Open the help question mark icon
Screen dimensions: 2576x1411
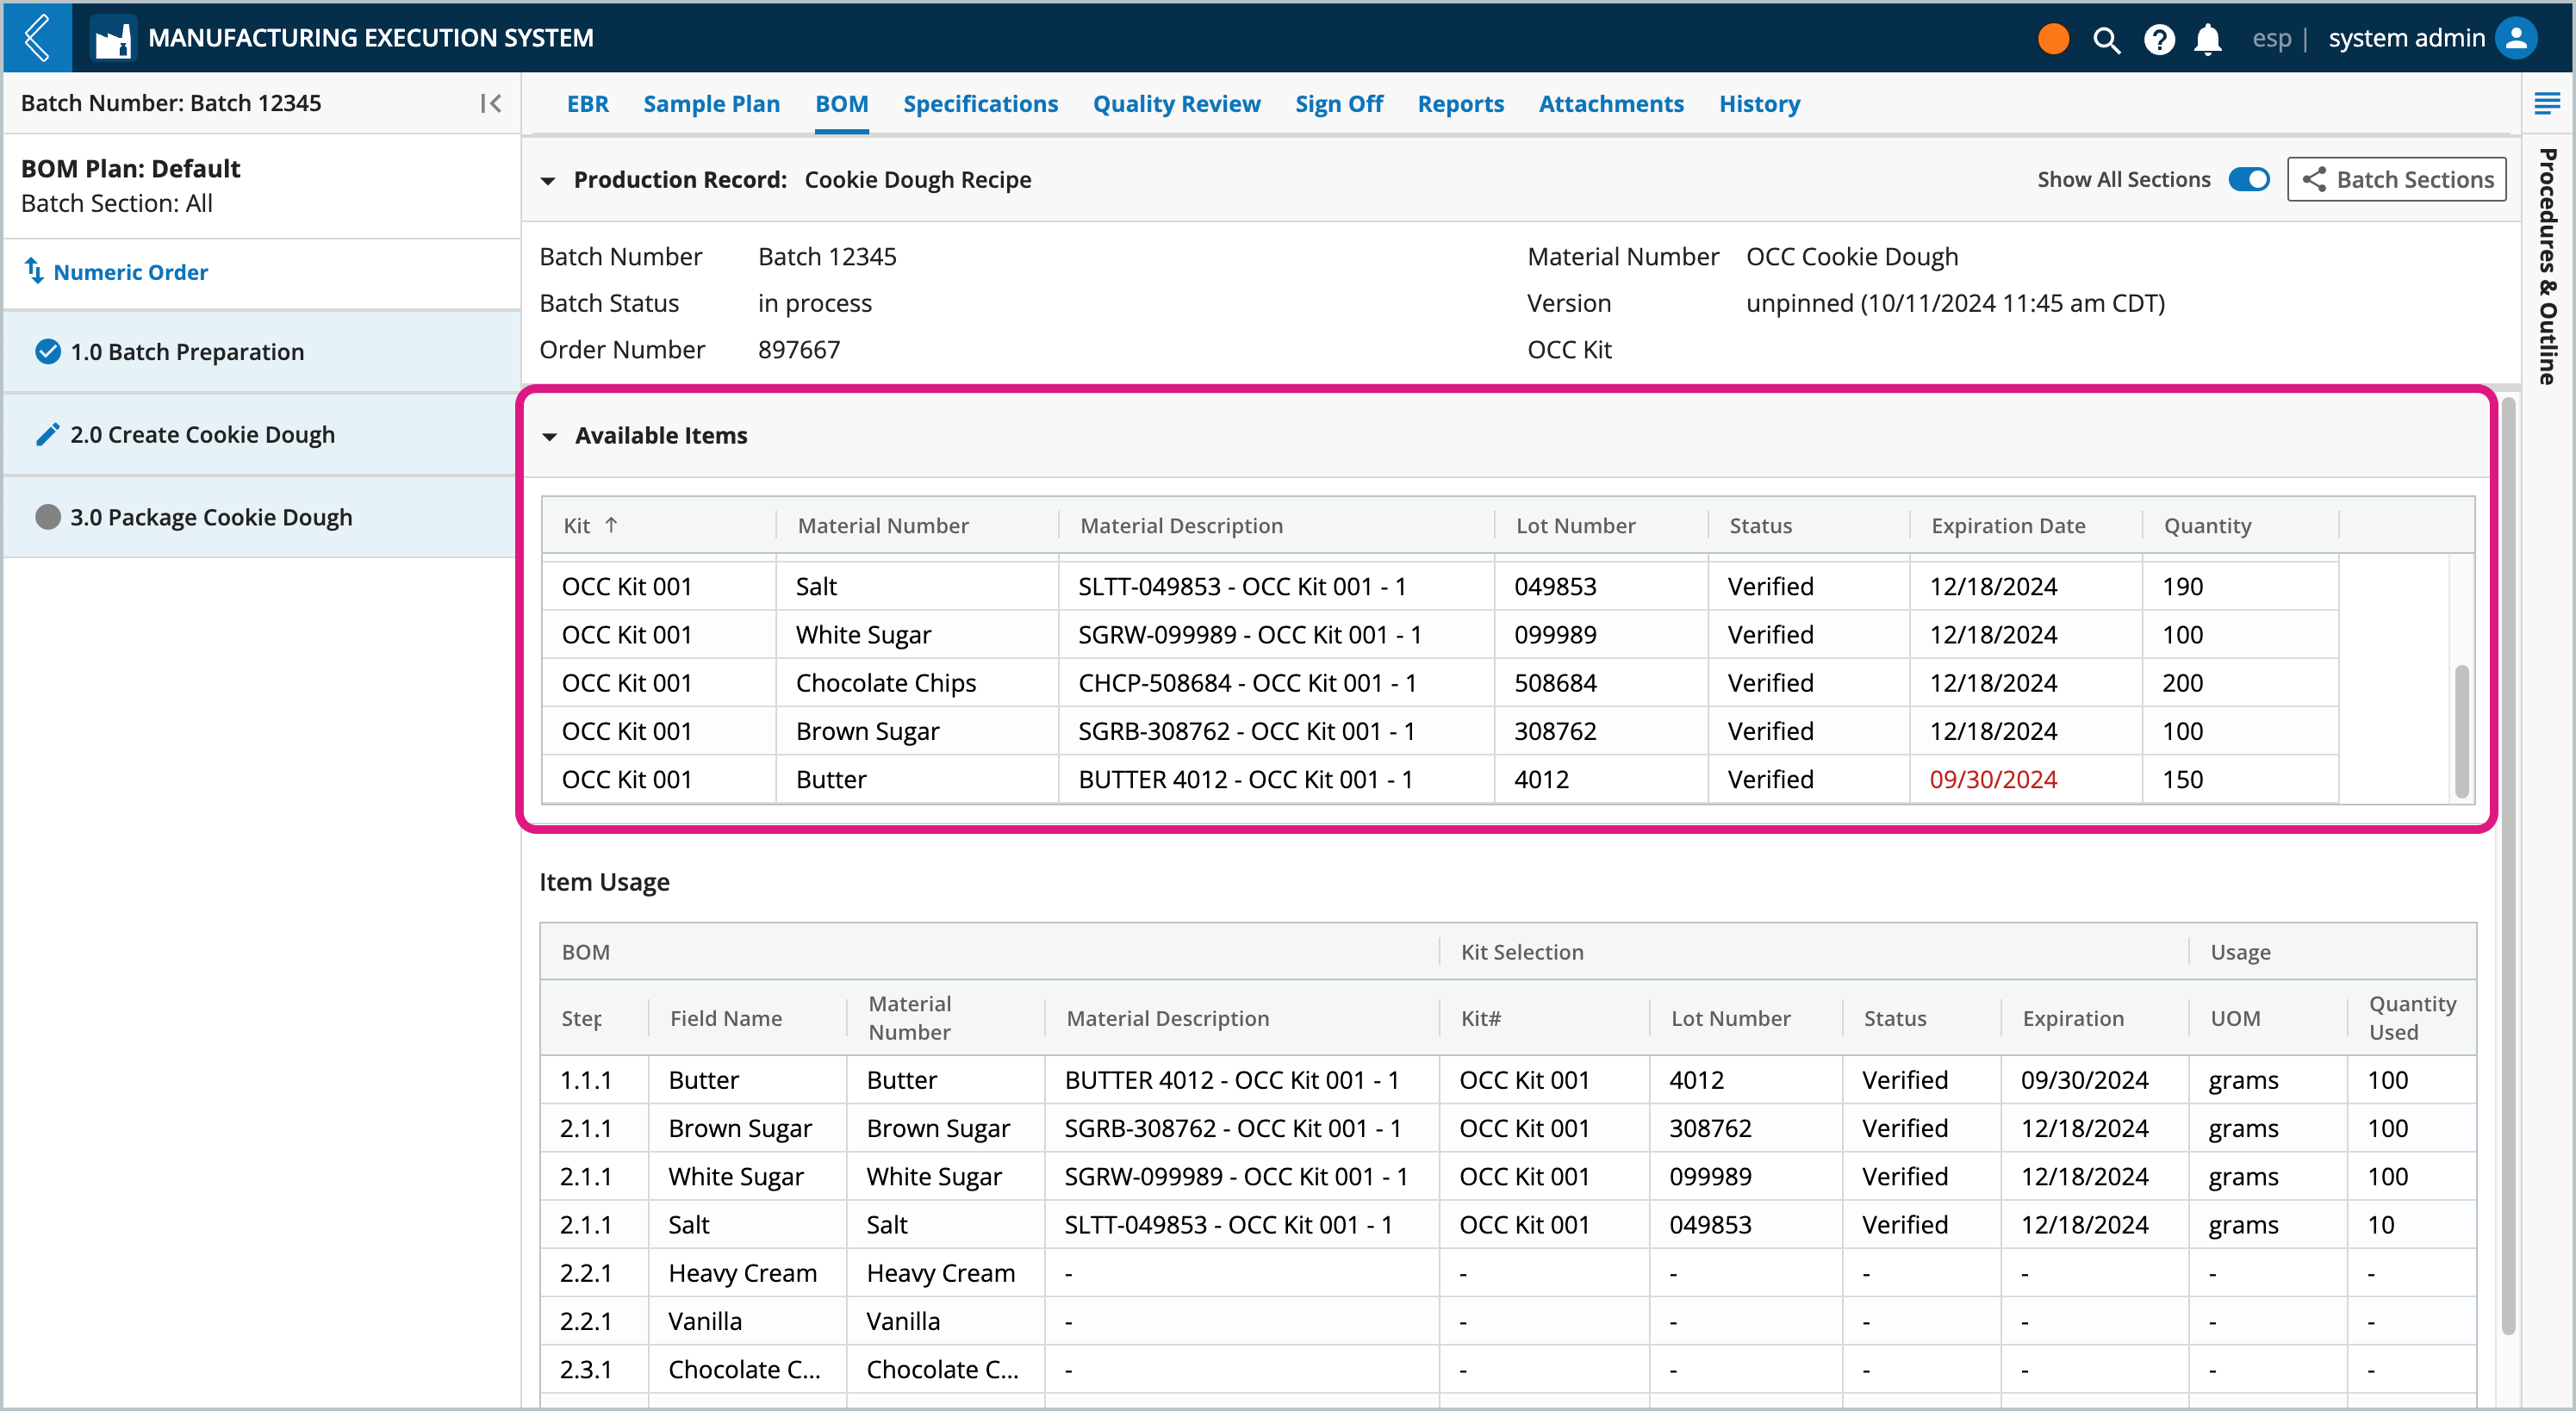tap(2159, 39)
